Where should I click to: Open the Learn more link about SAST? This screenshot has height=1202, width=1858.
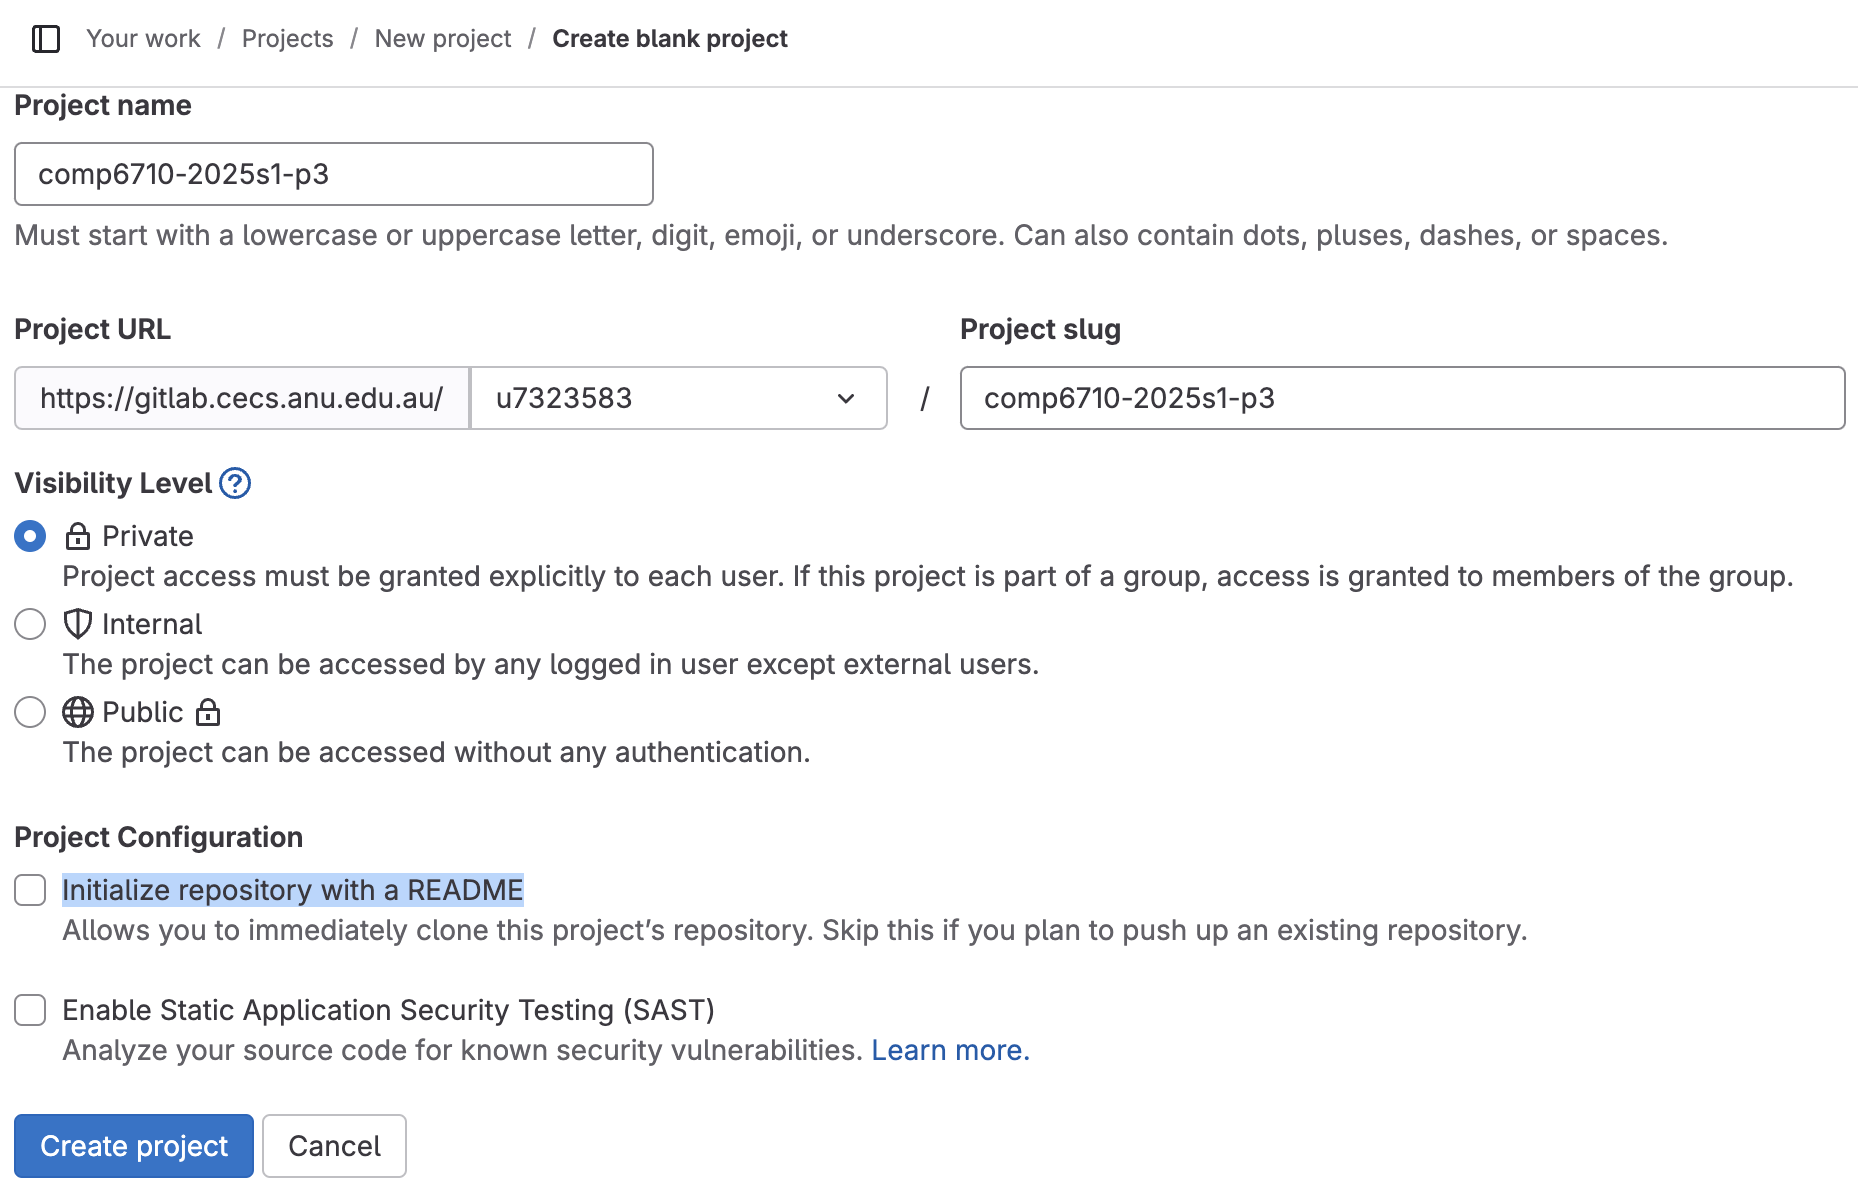pyautogui.click(x=950, y=1050)
